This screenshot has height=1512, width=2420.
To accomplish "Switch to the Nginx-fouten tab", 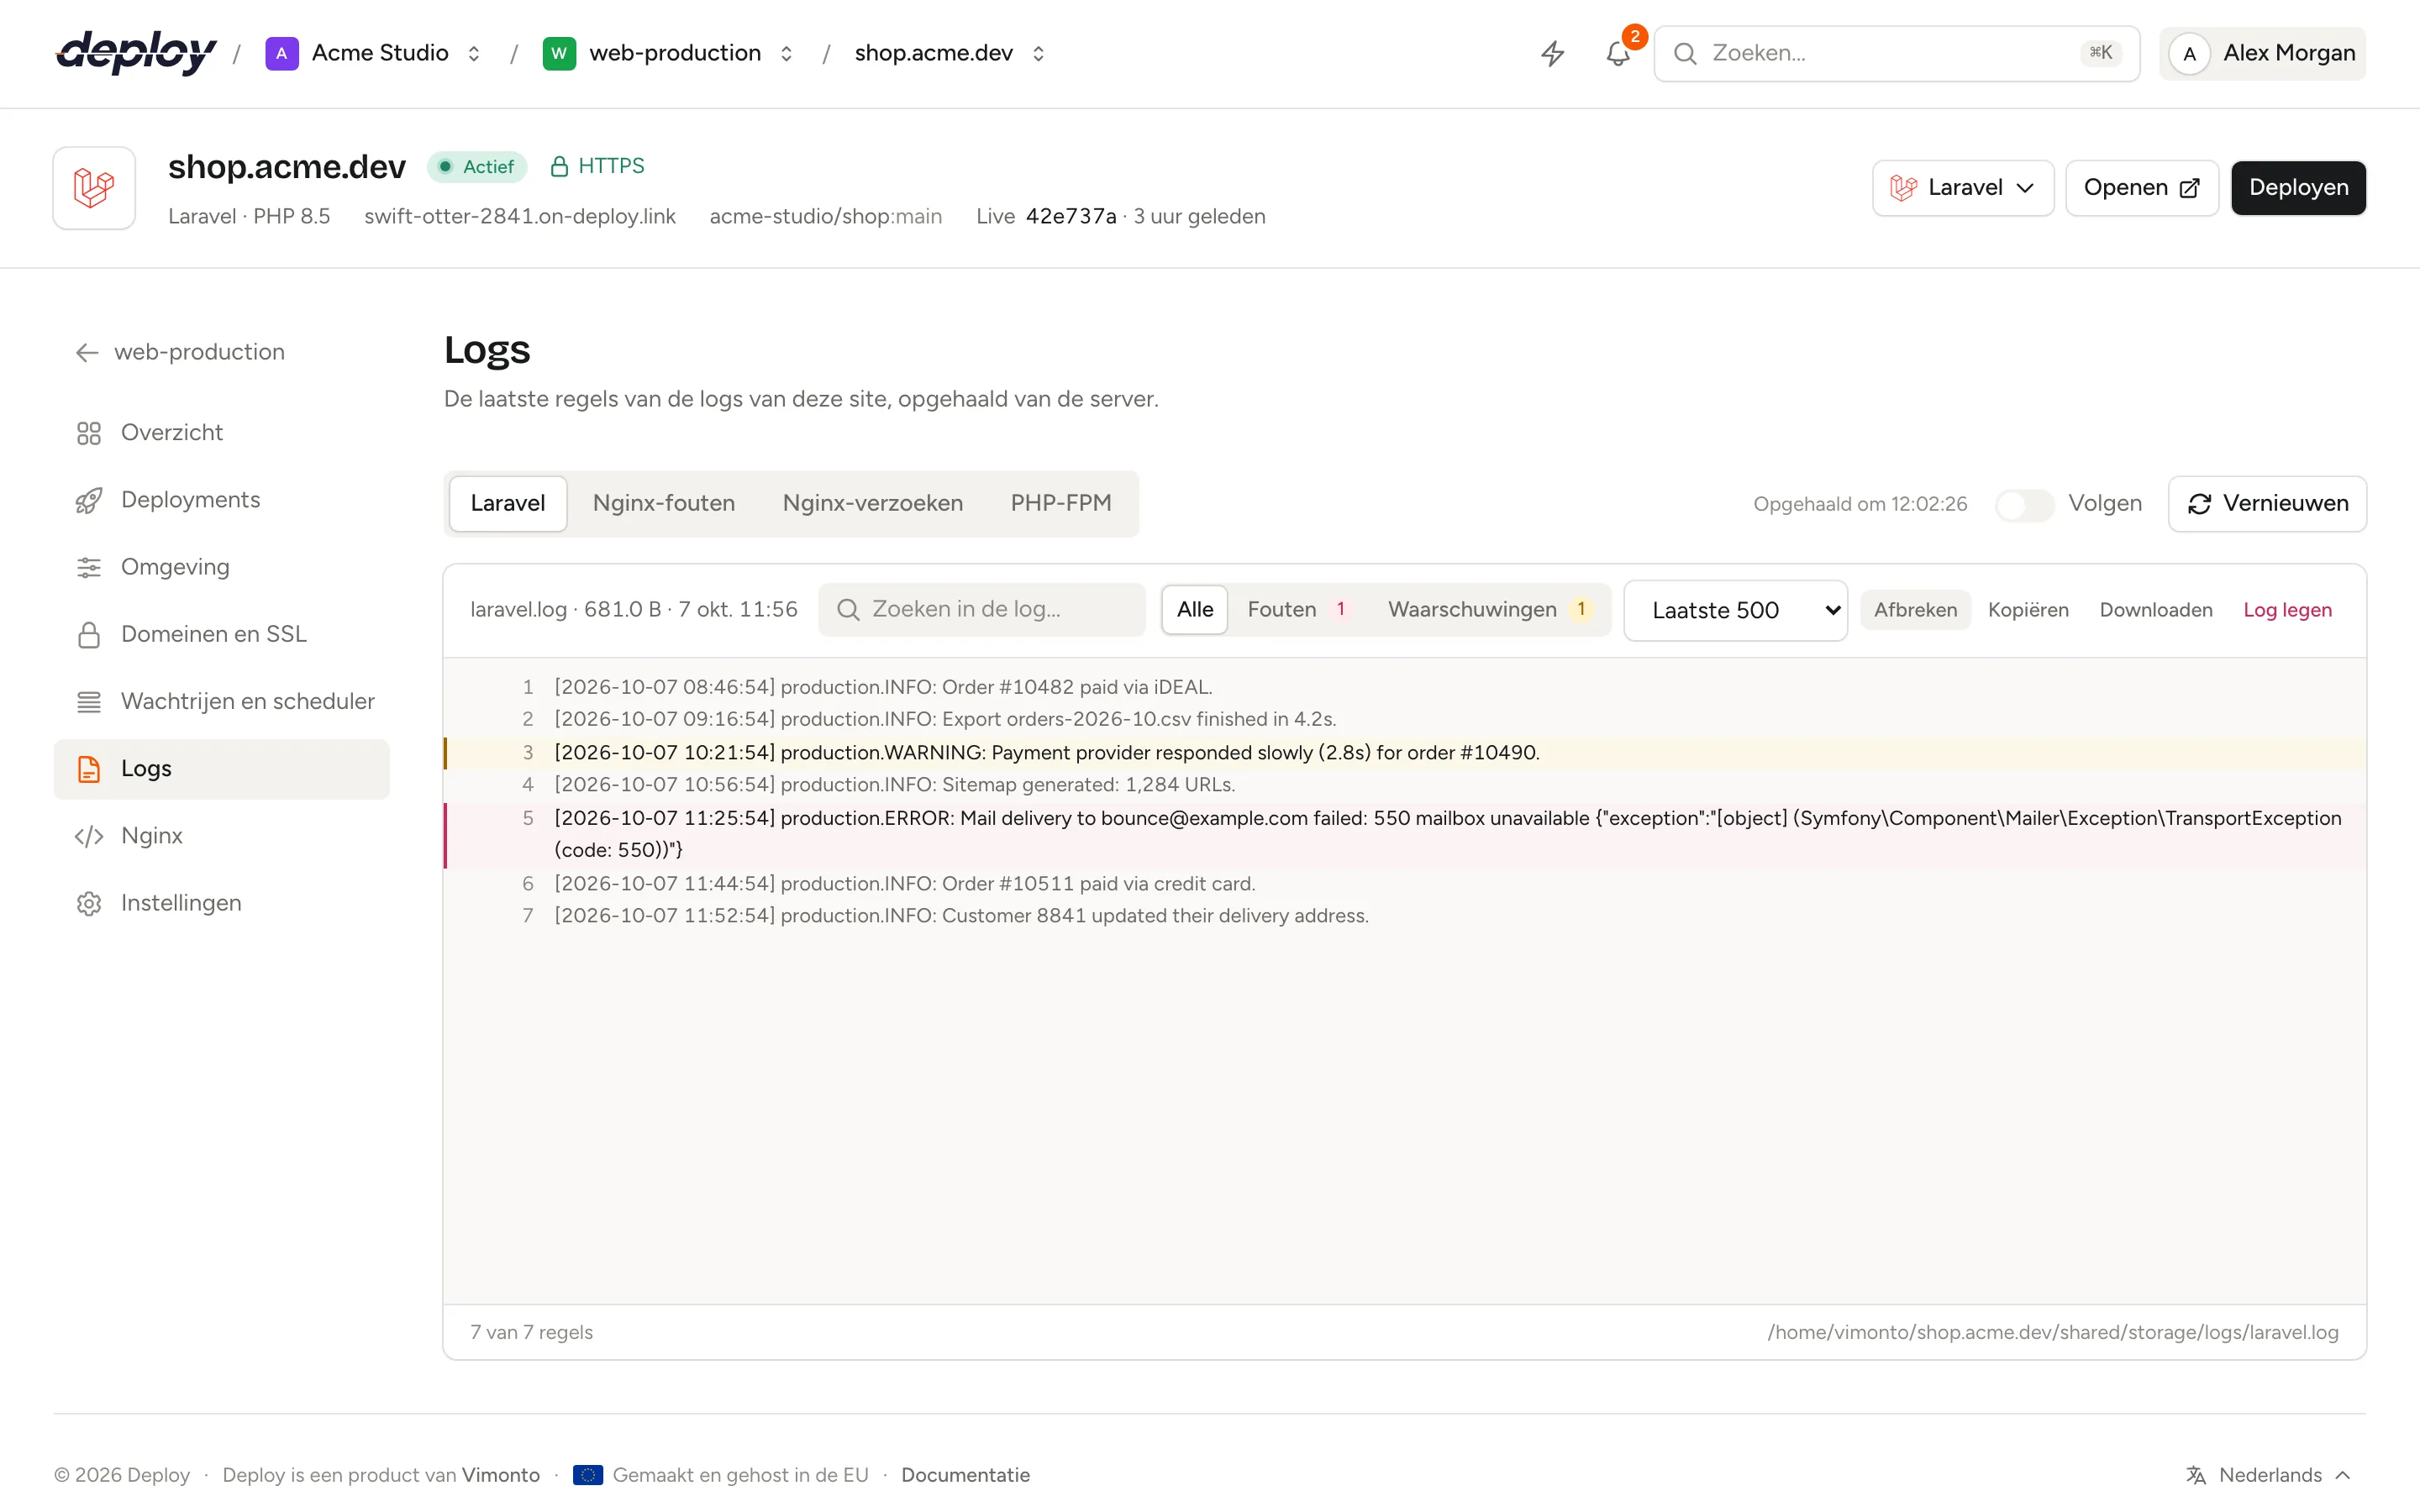I will 664,503.
